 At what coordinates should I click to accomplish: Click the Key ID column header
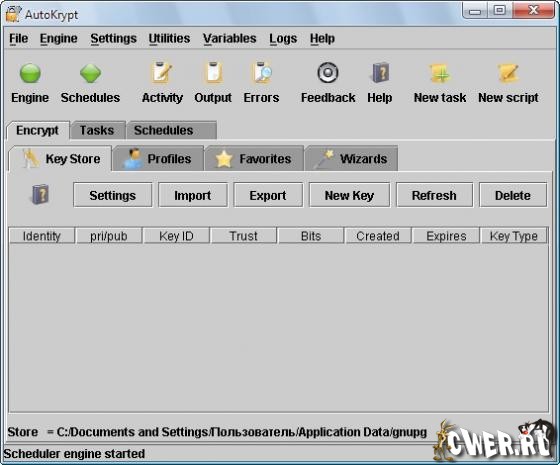click(176, 236)
